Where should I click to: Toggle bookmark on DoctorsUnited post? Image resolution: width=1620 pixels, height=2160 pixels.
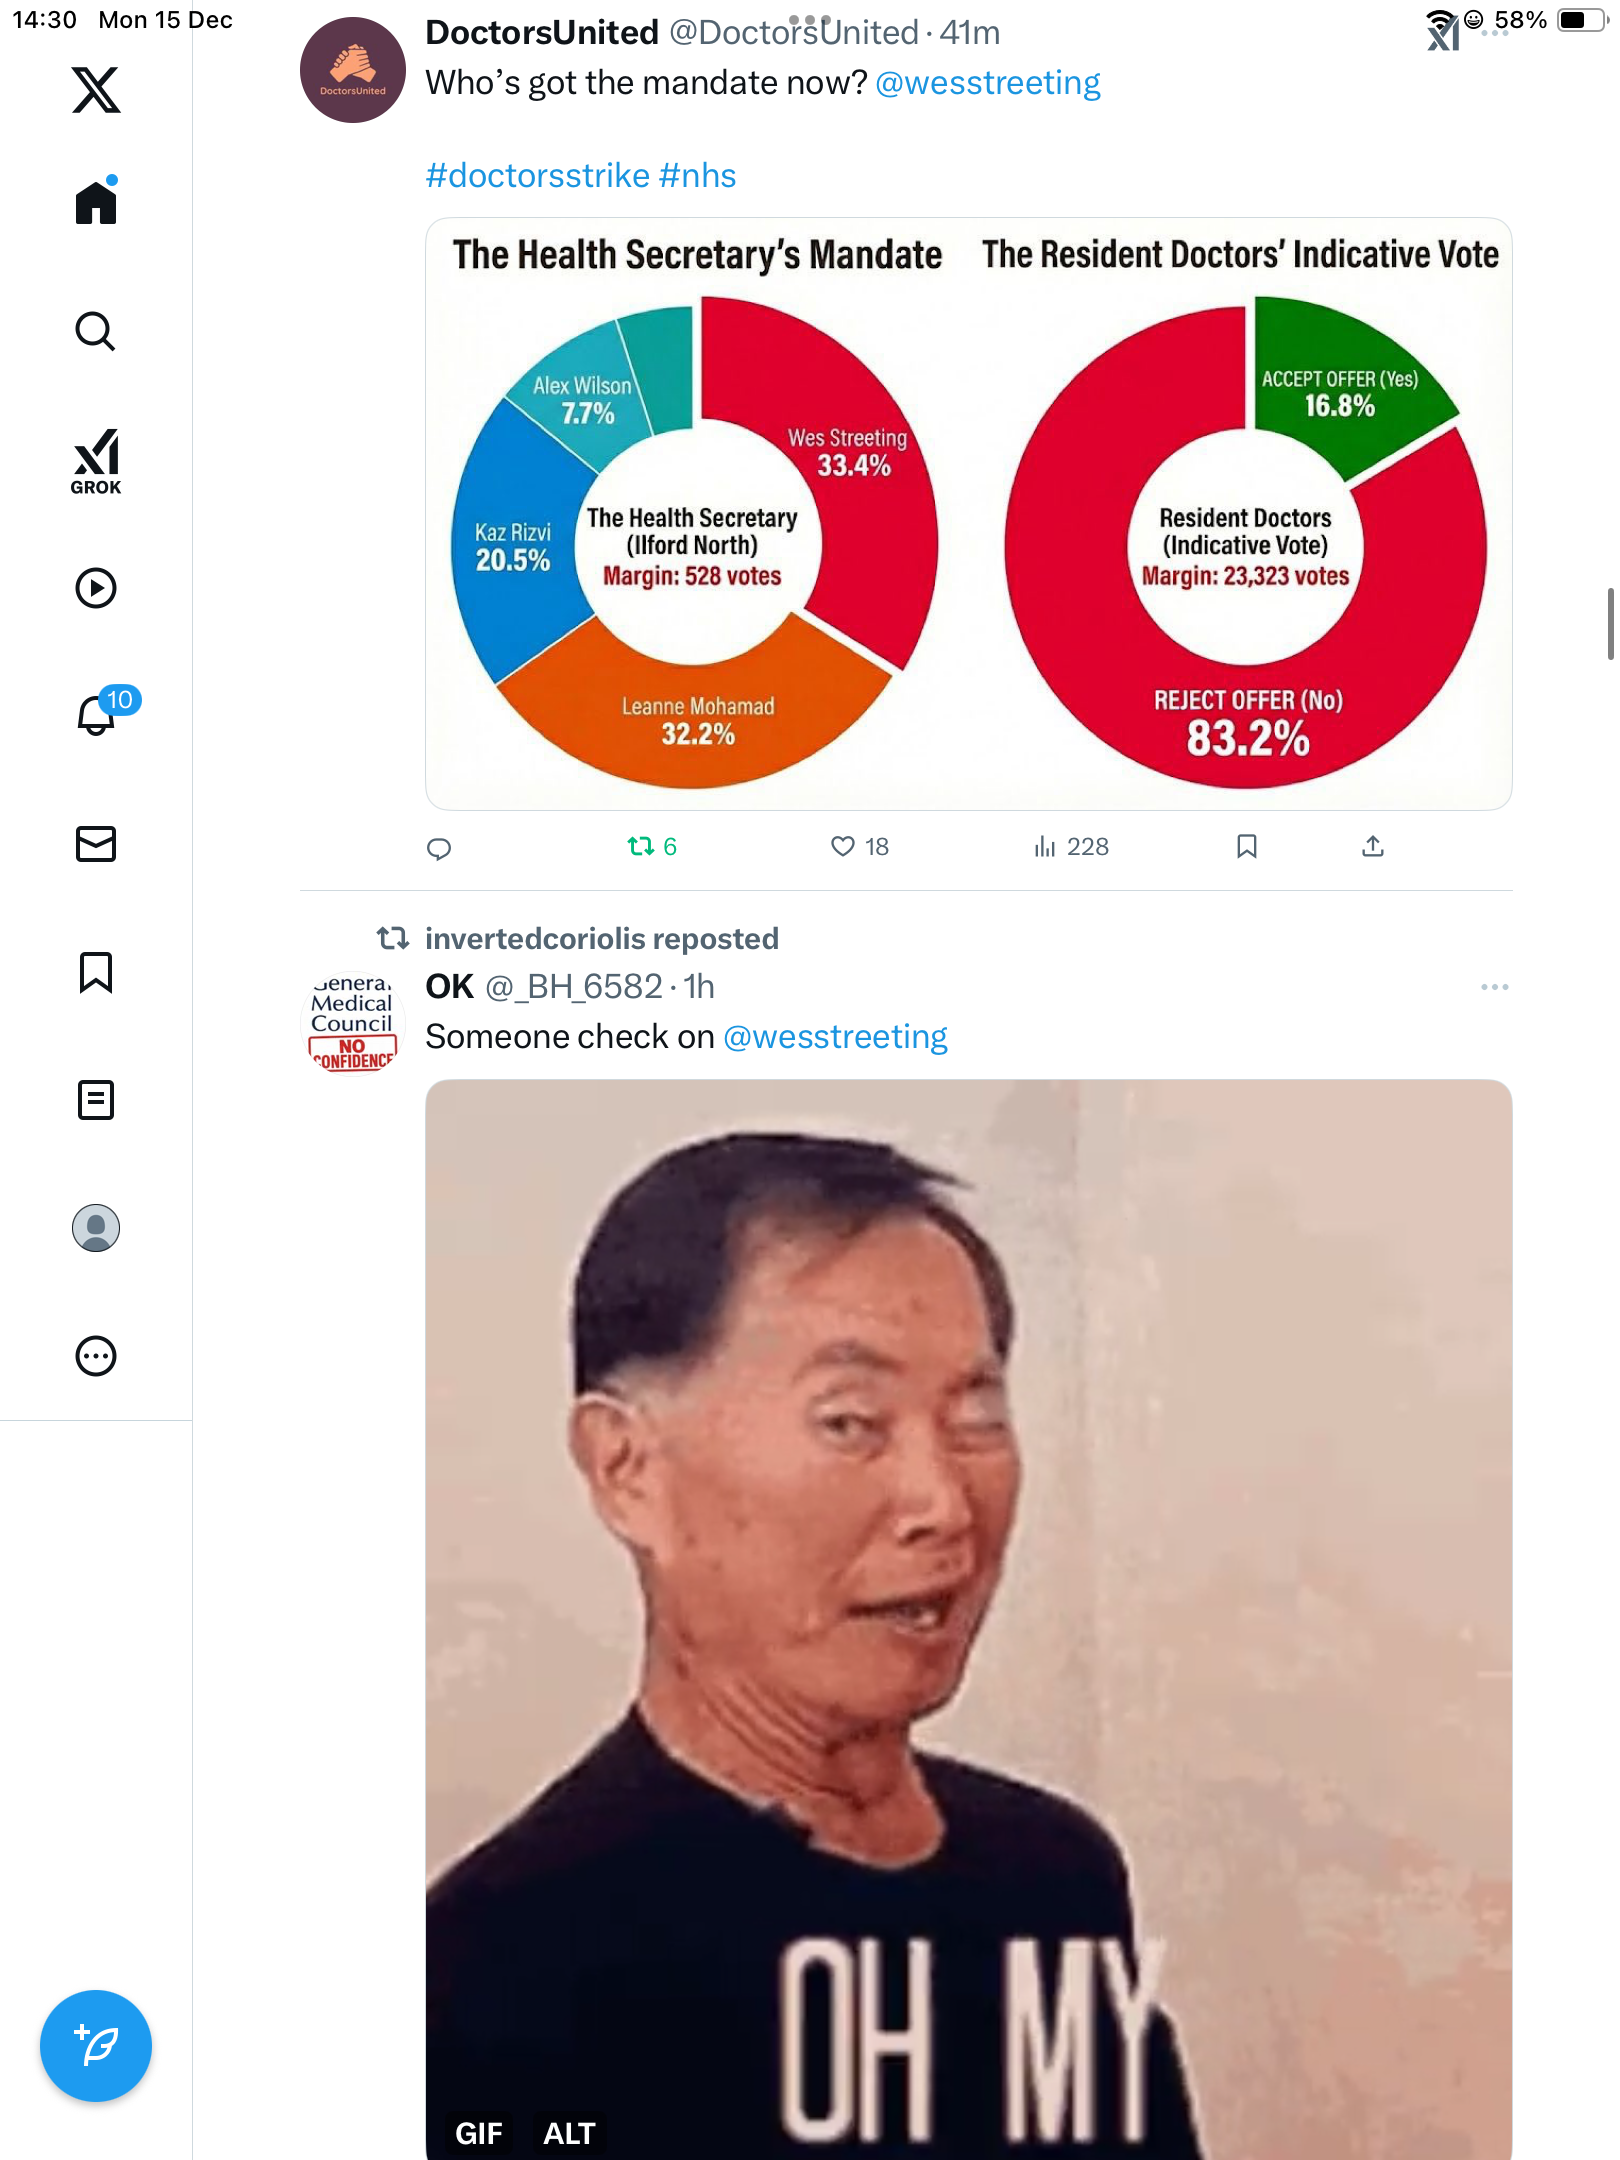tap(1247, 847)
